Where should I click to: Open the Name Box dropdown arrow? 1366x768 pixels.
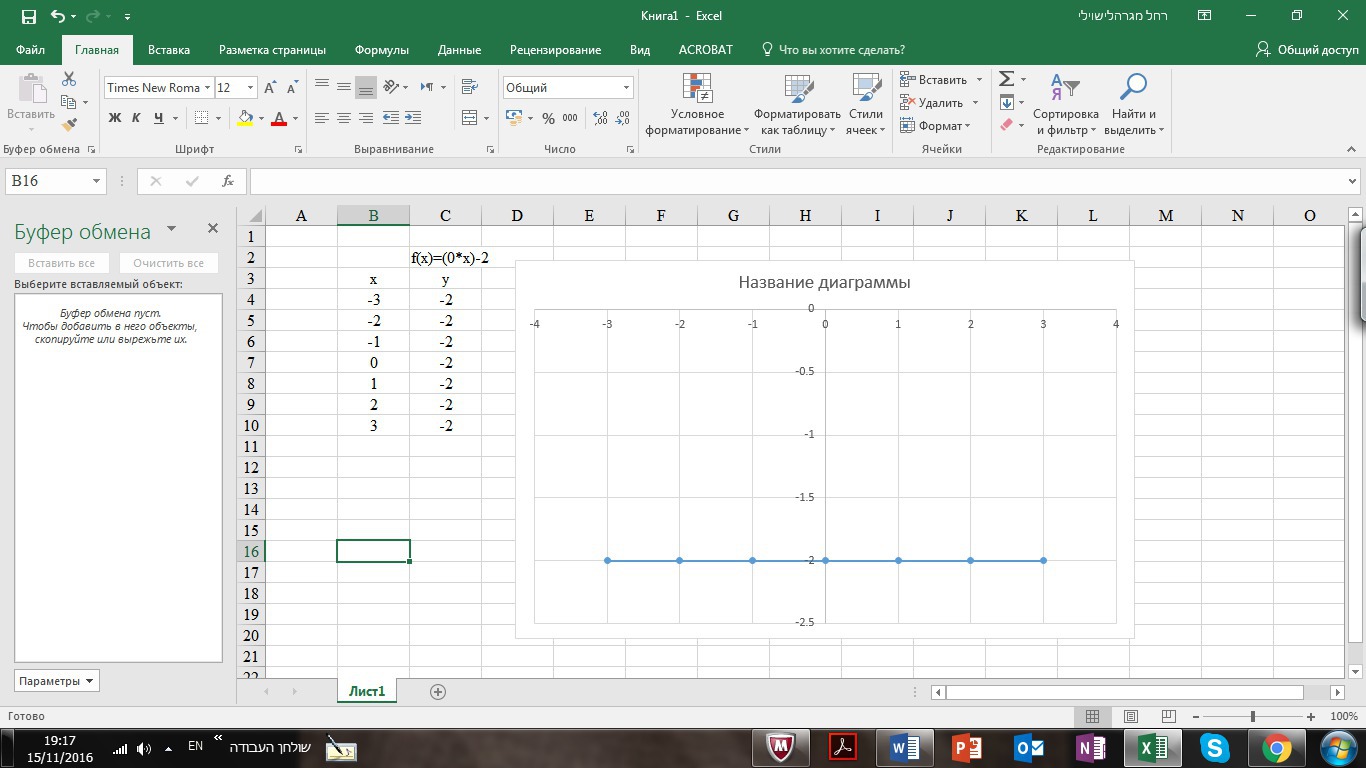[x=97, y=181]
